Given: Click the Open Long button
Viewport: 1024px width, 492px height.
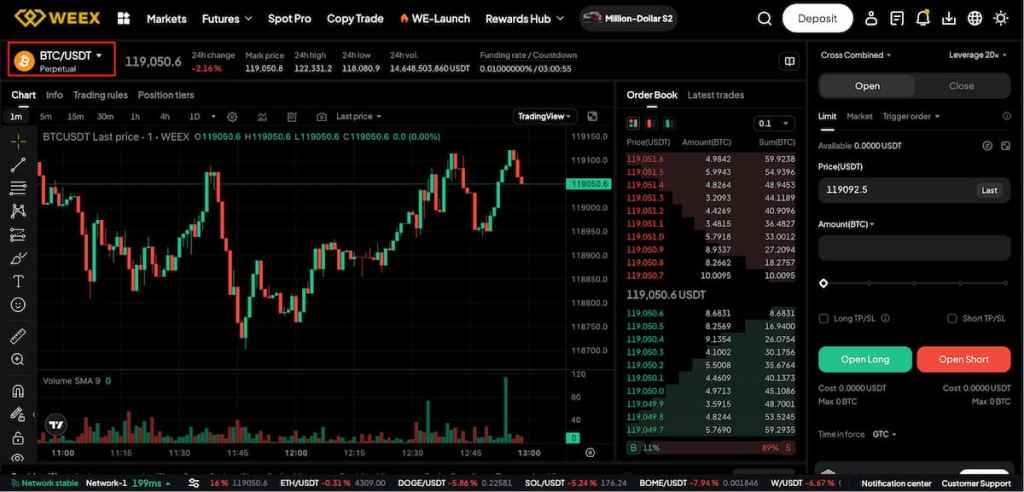Looking at the screenshot, I should coord(865,359).
